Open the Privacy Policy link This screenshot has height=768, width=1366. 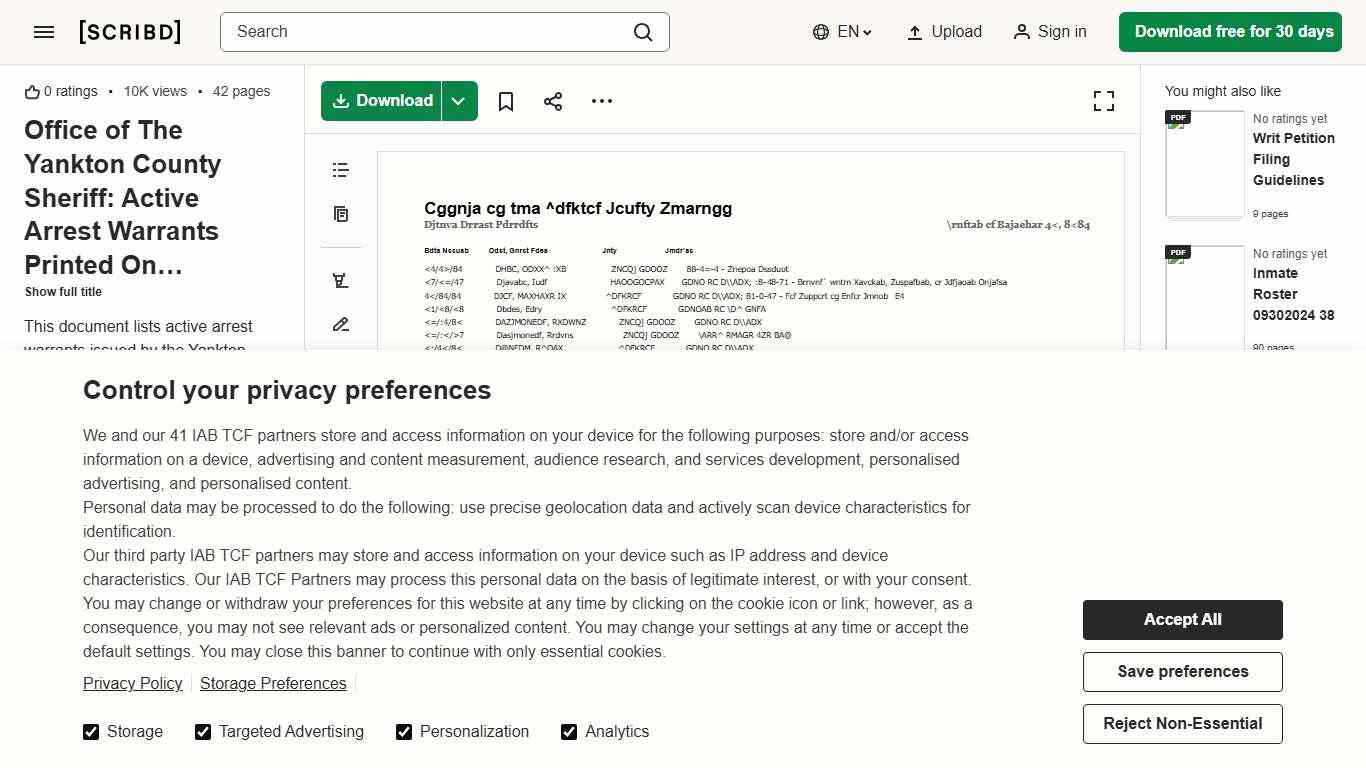coord(132,683)
